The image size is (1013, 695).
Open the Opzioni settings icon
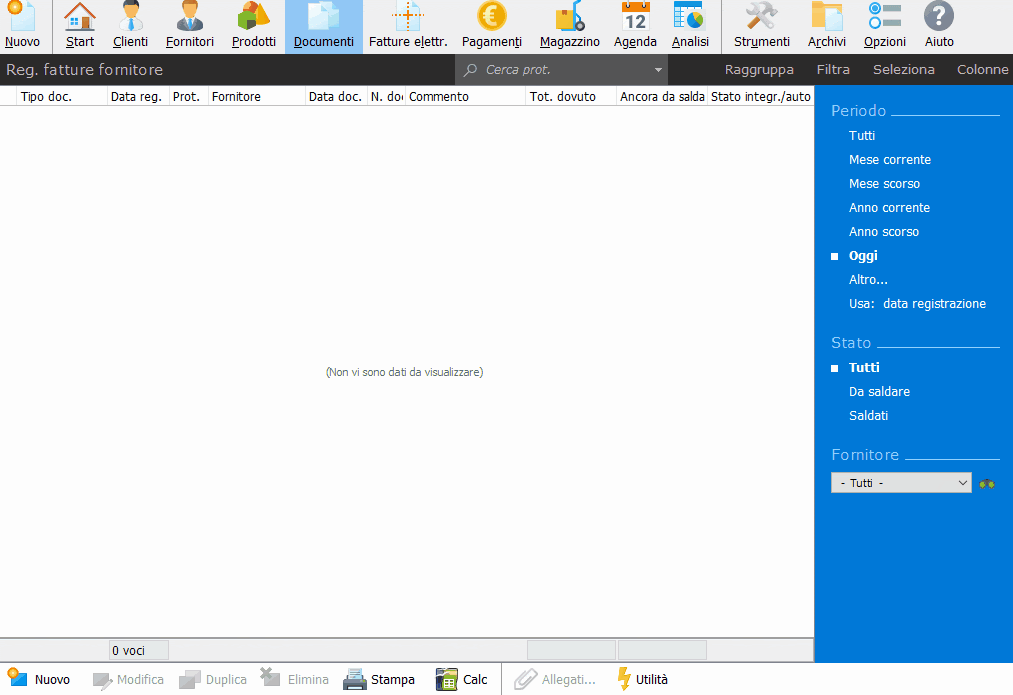(885, 26)
